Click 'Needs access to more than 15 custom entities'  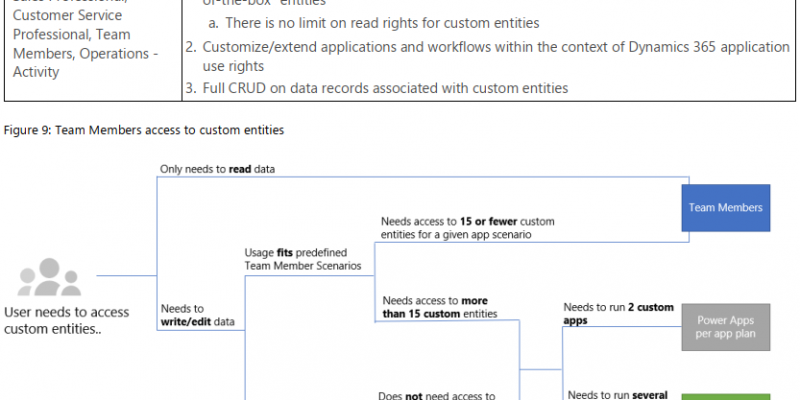click(x=440, y=307)
